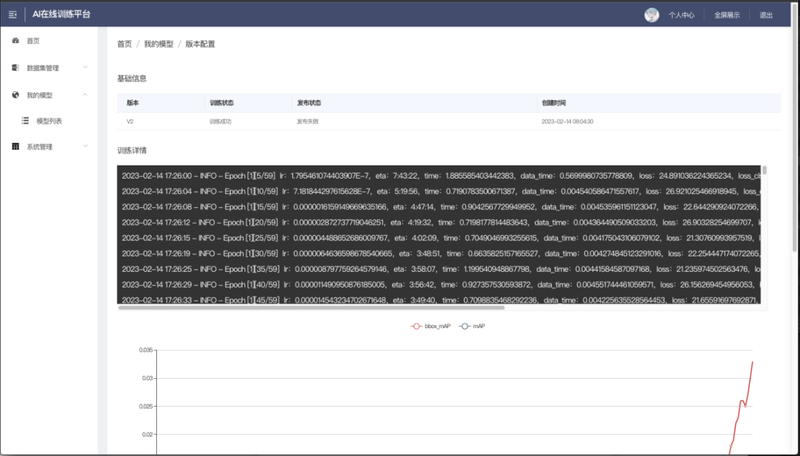The width and height of the screenshot is (800, 456).
Task: Click the V2 version cell
Action: 130,122
